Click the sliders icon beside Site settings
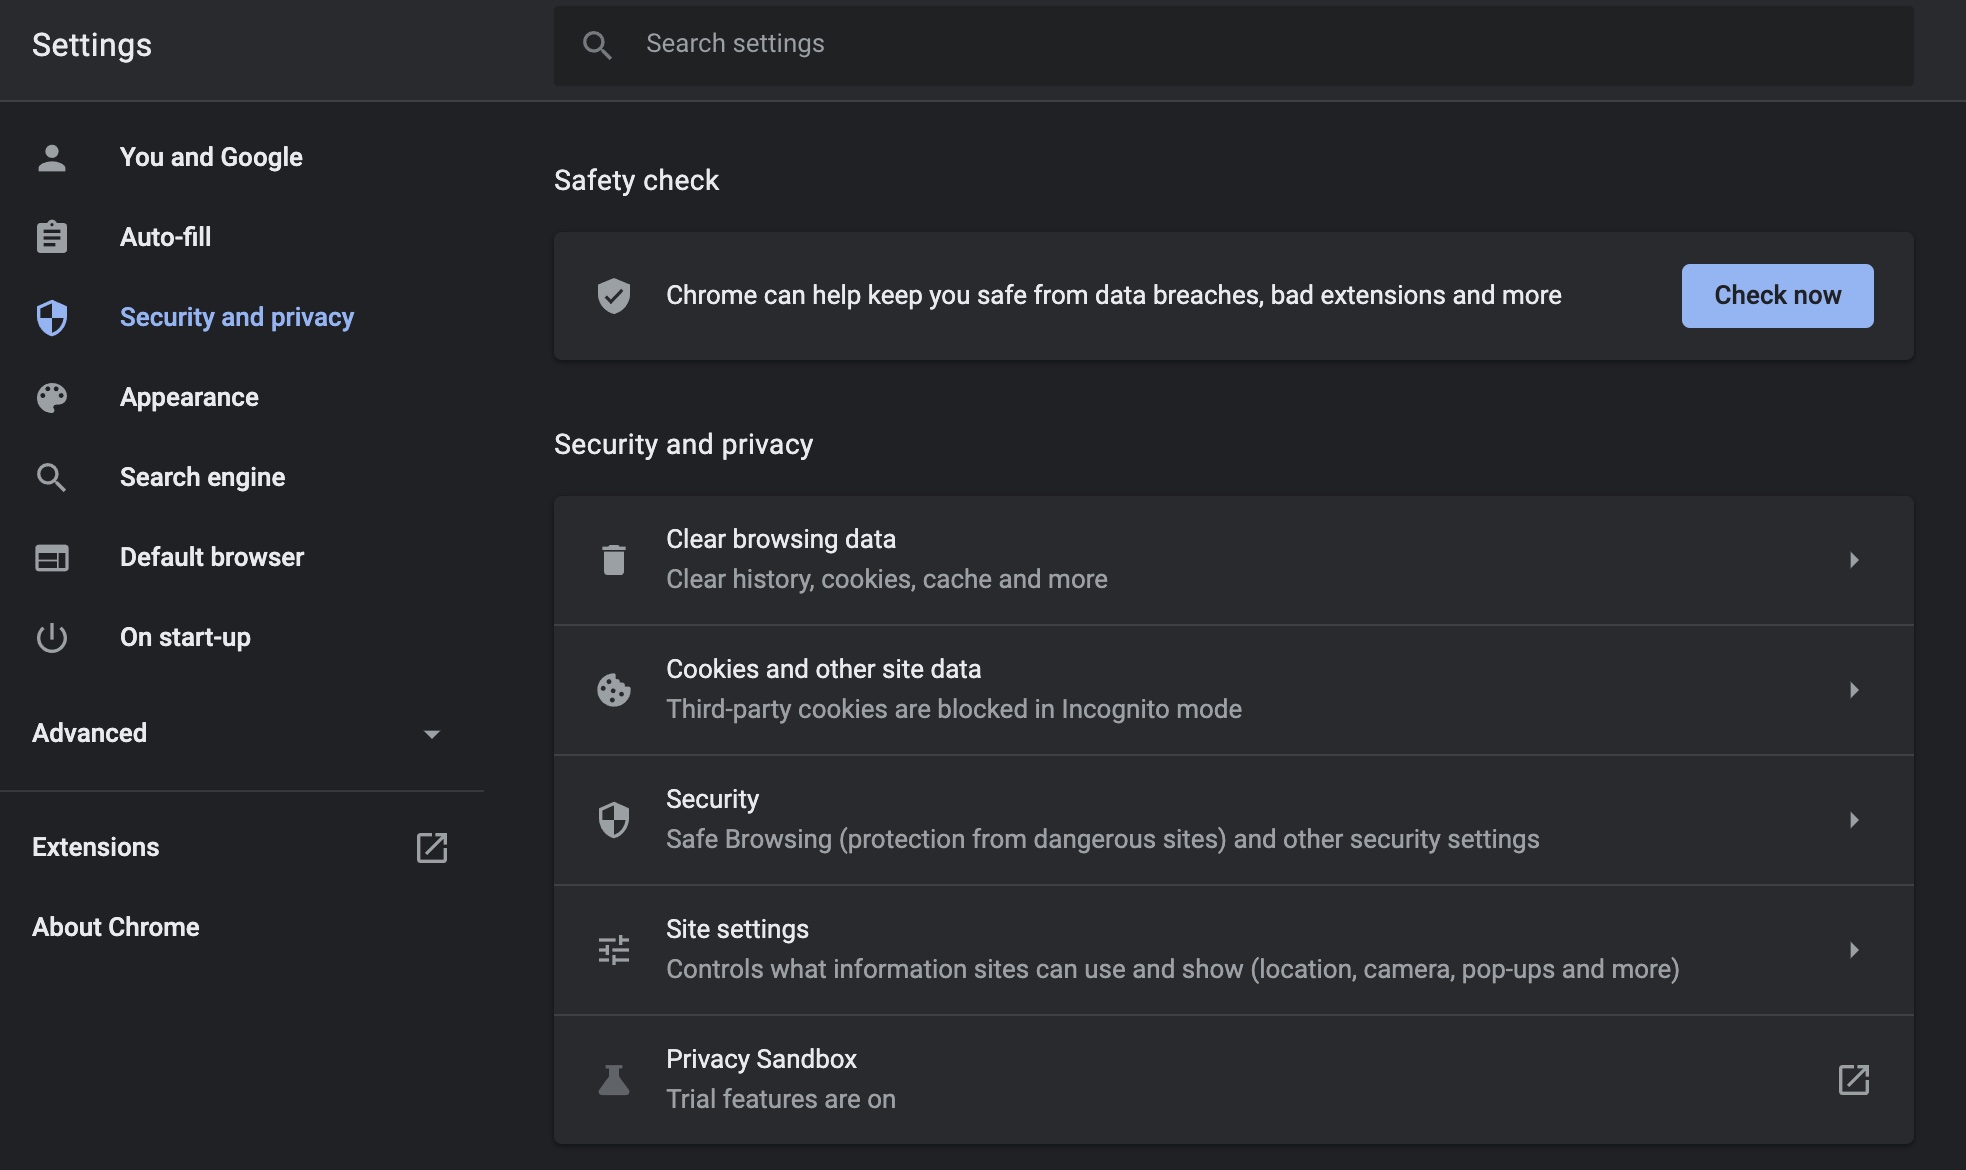1966x1170 pixels. 614,949
